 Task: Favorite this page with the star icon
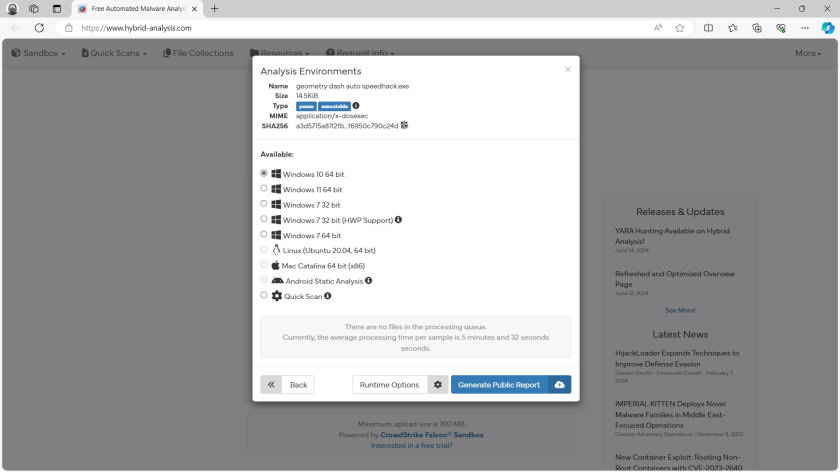680,28
